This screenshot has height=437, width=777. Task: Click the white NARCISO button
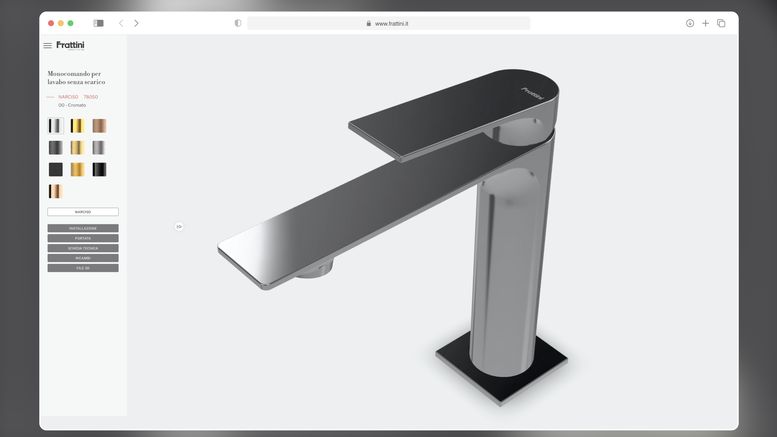[x=83, y=212]
